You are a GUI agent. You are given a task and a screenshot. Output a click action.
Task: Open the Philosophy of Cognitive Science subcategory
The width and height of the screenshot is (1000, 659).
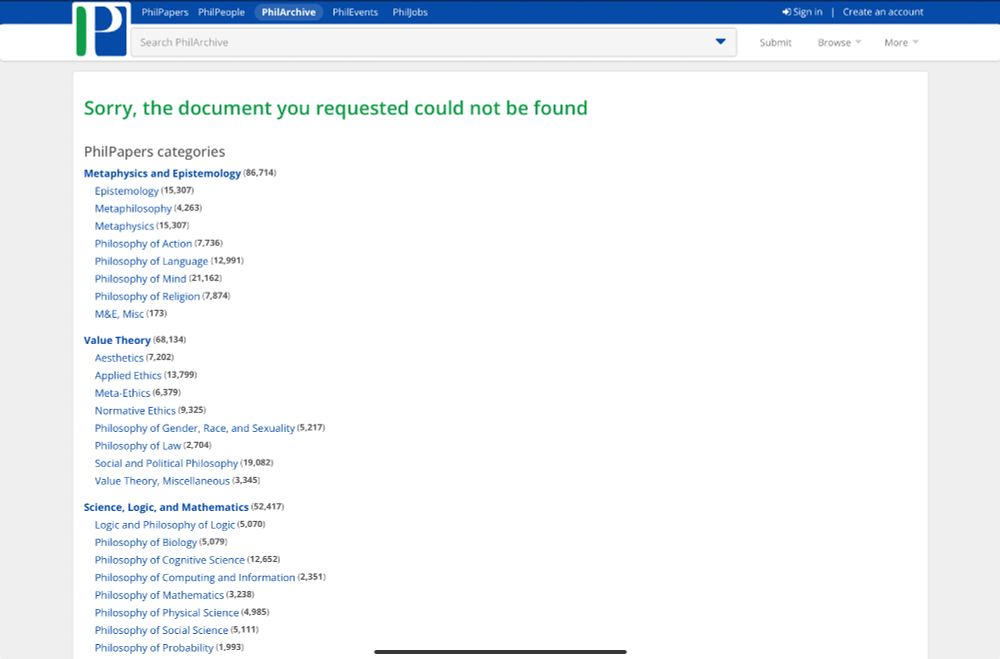(170, 559)
